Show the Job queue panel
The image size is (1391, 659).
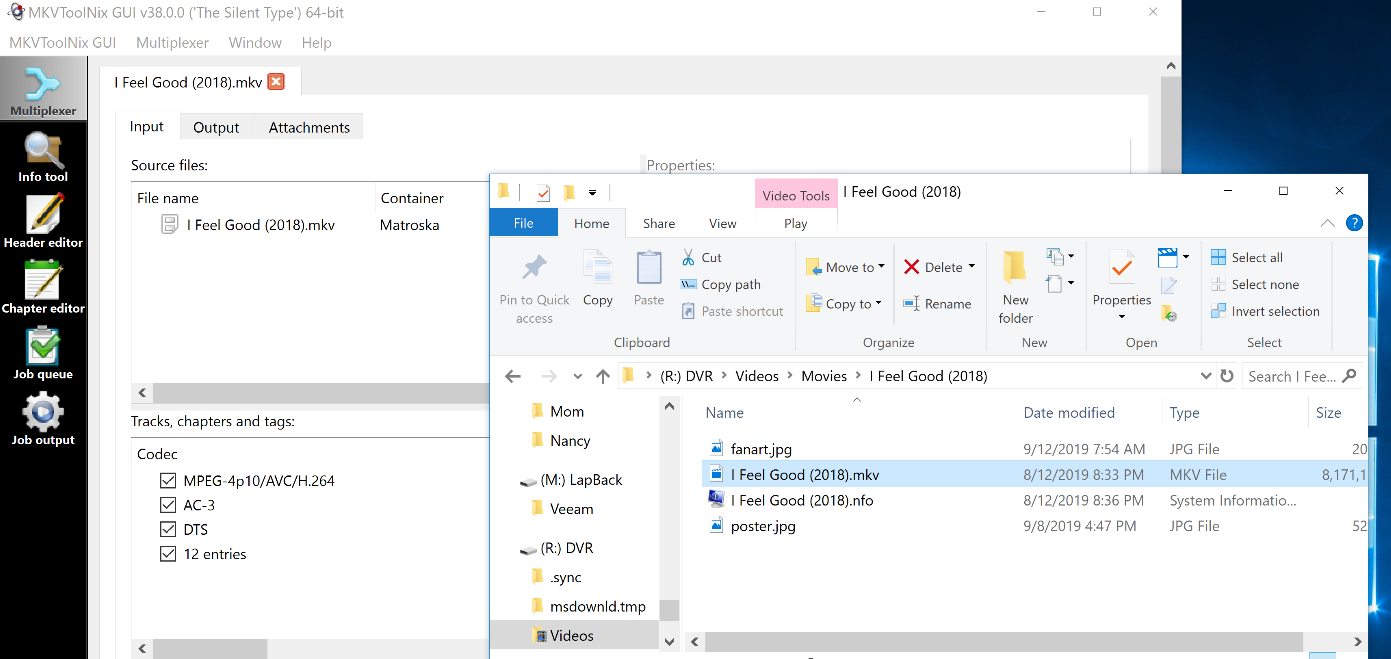[x=43, y=355]
